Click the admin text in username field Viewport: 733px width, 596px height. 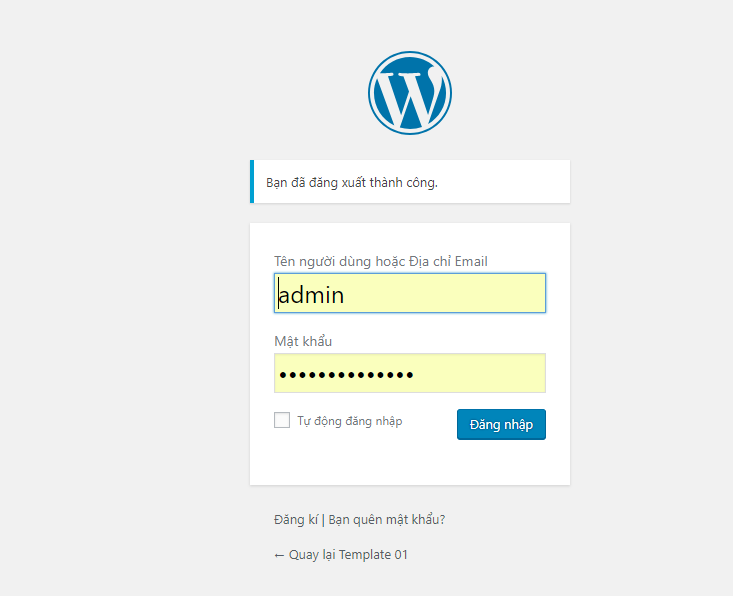pos(311,295)
